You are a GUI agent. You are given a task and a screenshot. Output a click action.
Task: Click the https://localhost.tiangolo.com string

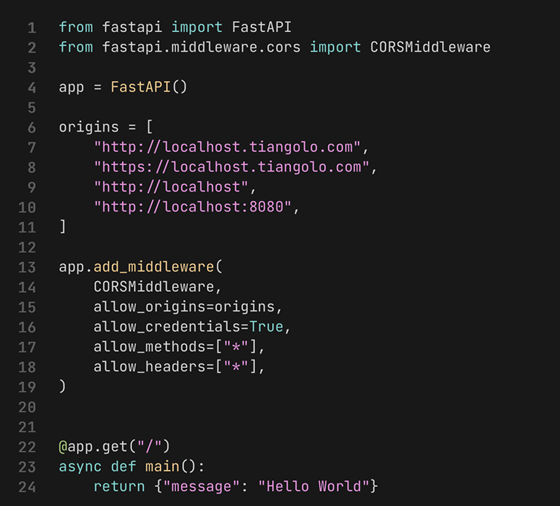pos(231,167)
